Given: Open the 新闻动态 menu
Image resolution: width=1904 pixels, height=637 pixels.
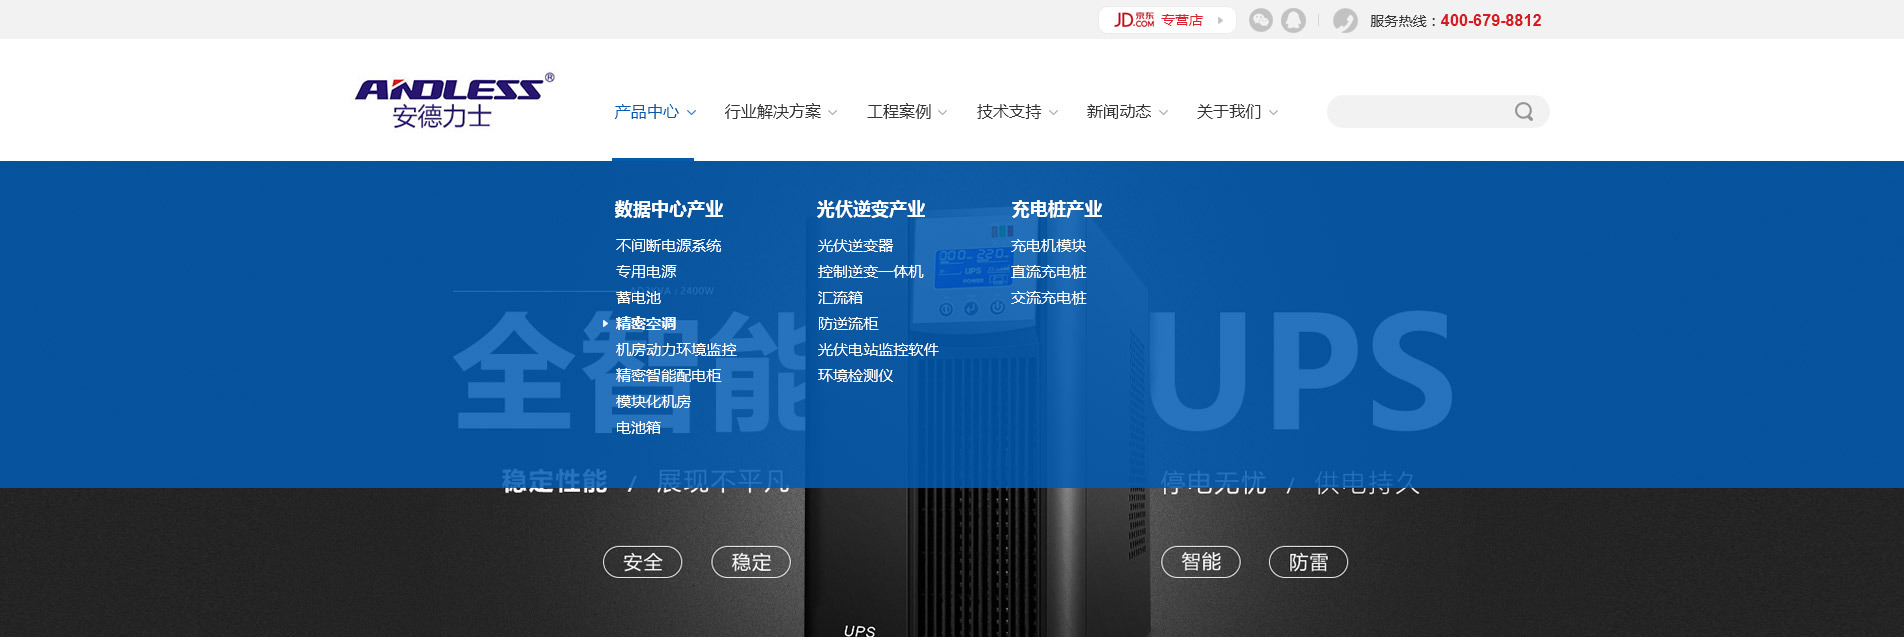Looking at the screenshot, I should click(x=1119, y=112).
